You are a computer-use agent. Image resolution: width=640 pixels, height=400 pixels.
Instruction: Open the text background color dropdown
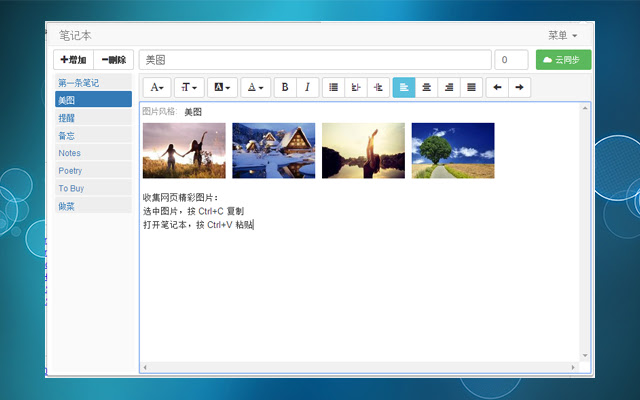222,87
